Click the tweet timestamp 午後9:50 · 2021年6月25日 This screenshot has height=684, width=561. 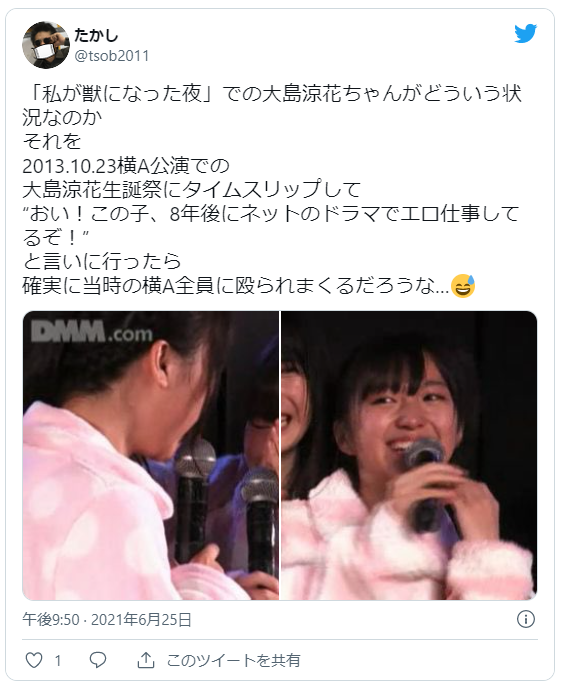tap(107, 619)
